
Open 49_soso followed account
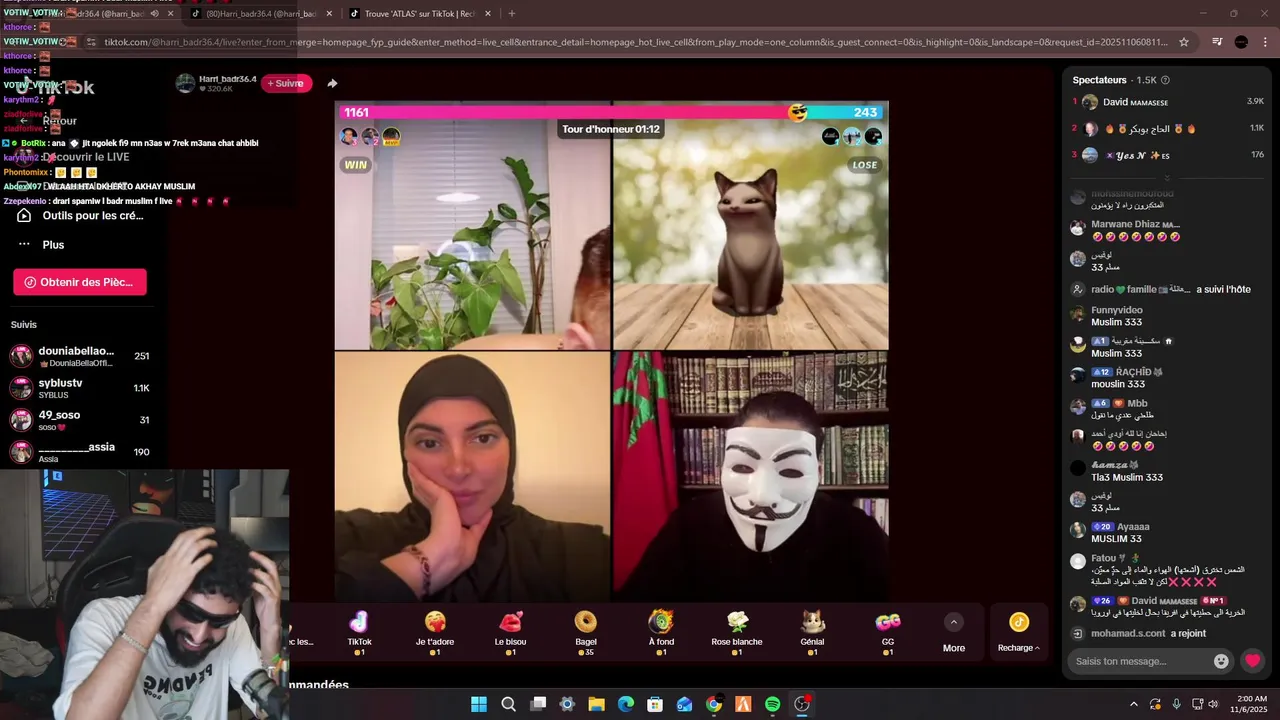(x=80, y=420)
